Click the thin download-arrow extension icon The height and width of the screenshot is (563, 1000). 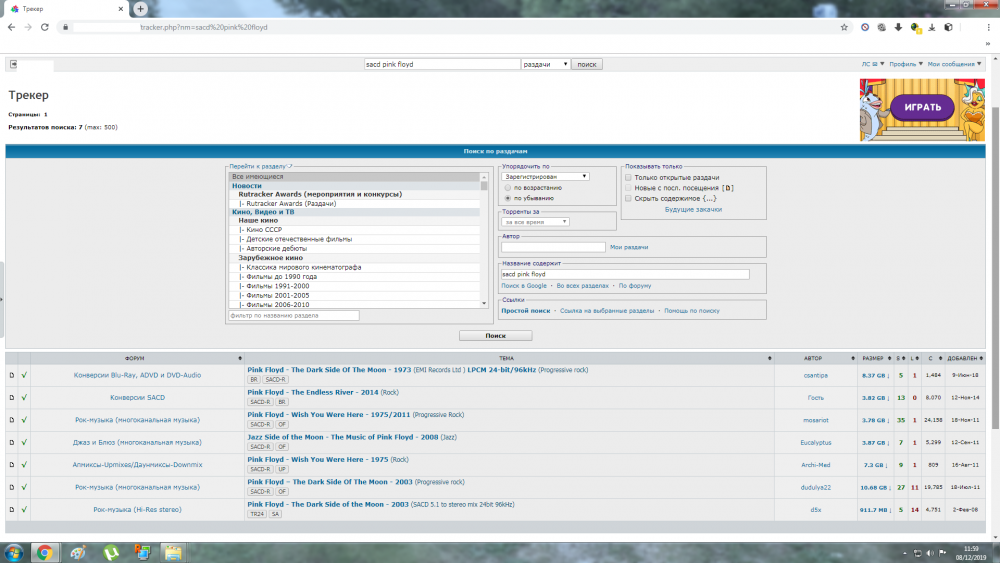click(932, 27)
